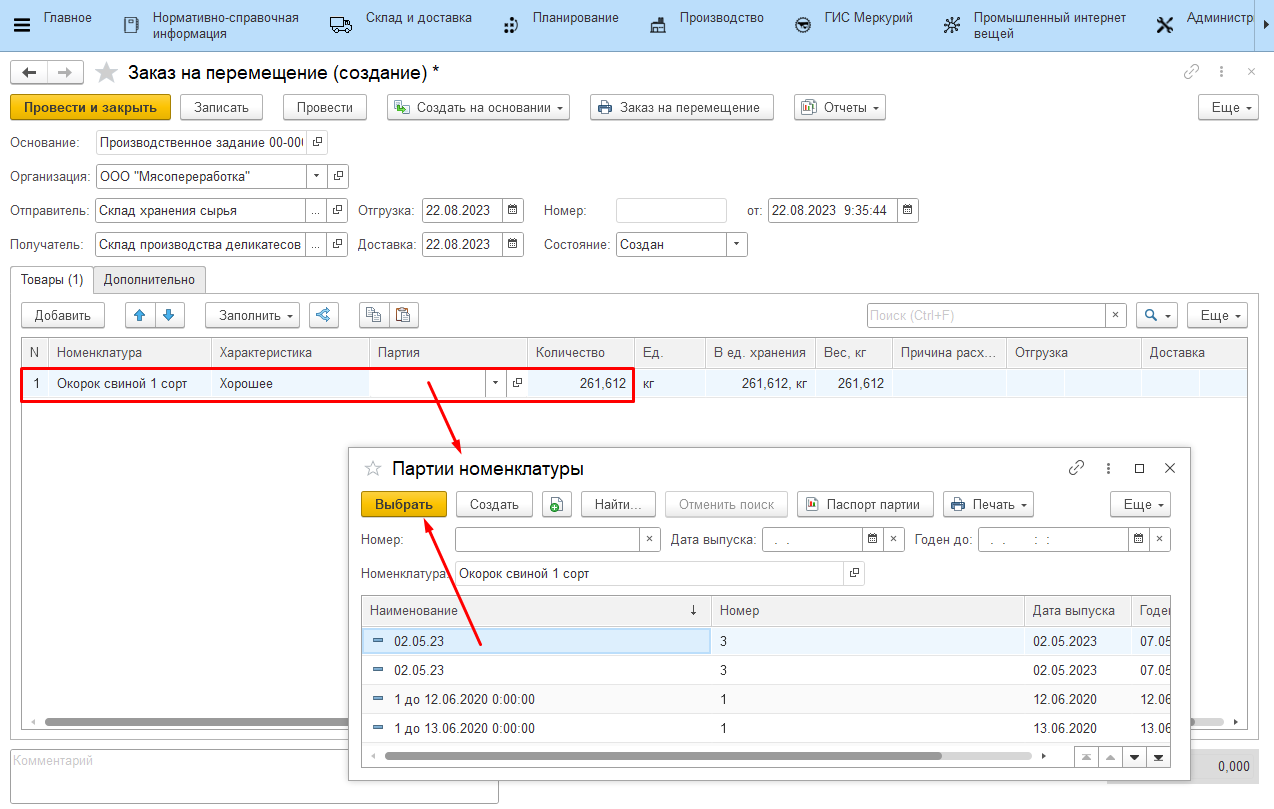
Task: Click move row down arrow icon
Action: coord(169,315)
